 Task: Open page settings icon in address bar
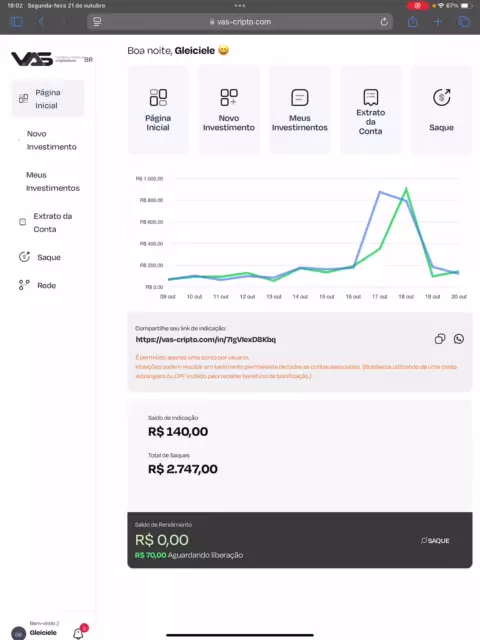[97, 22]
